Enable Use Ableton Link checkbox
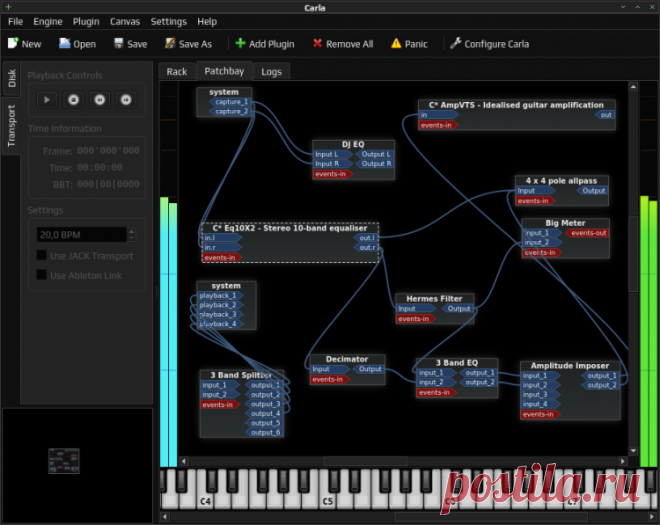This screenshot has width=660, height=525. [42, 275]
